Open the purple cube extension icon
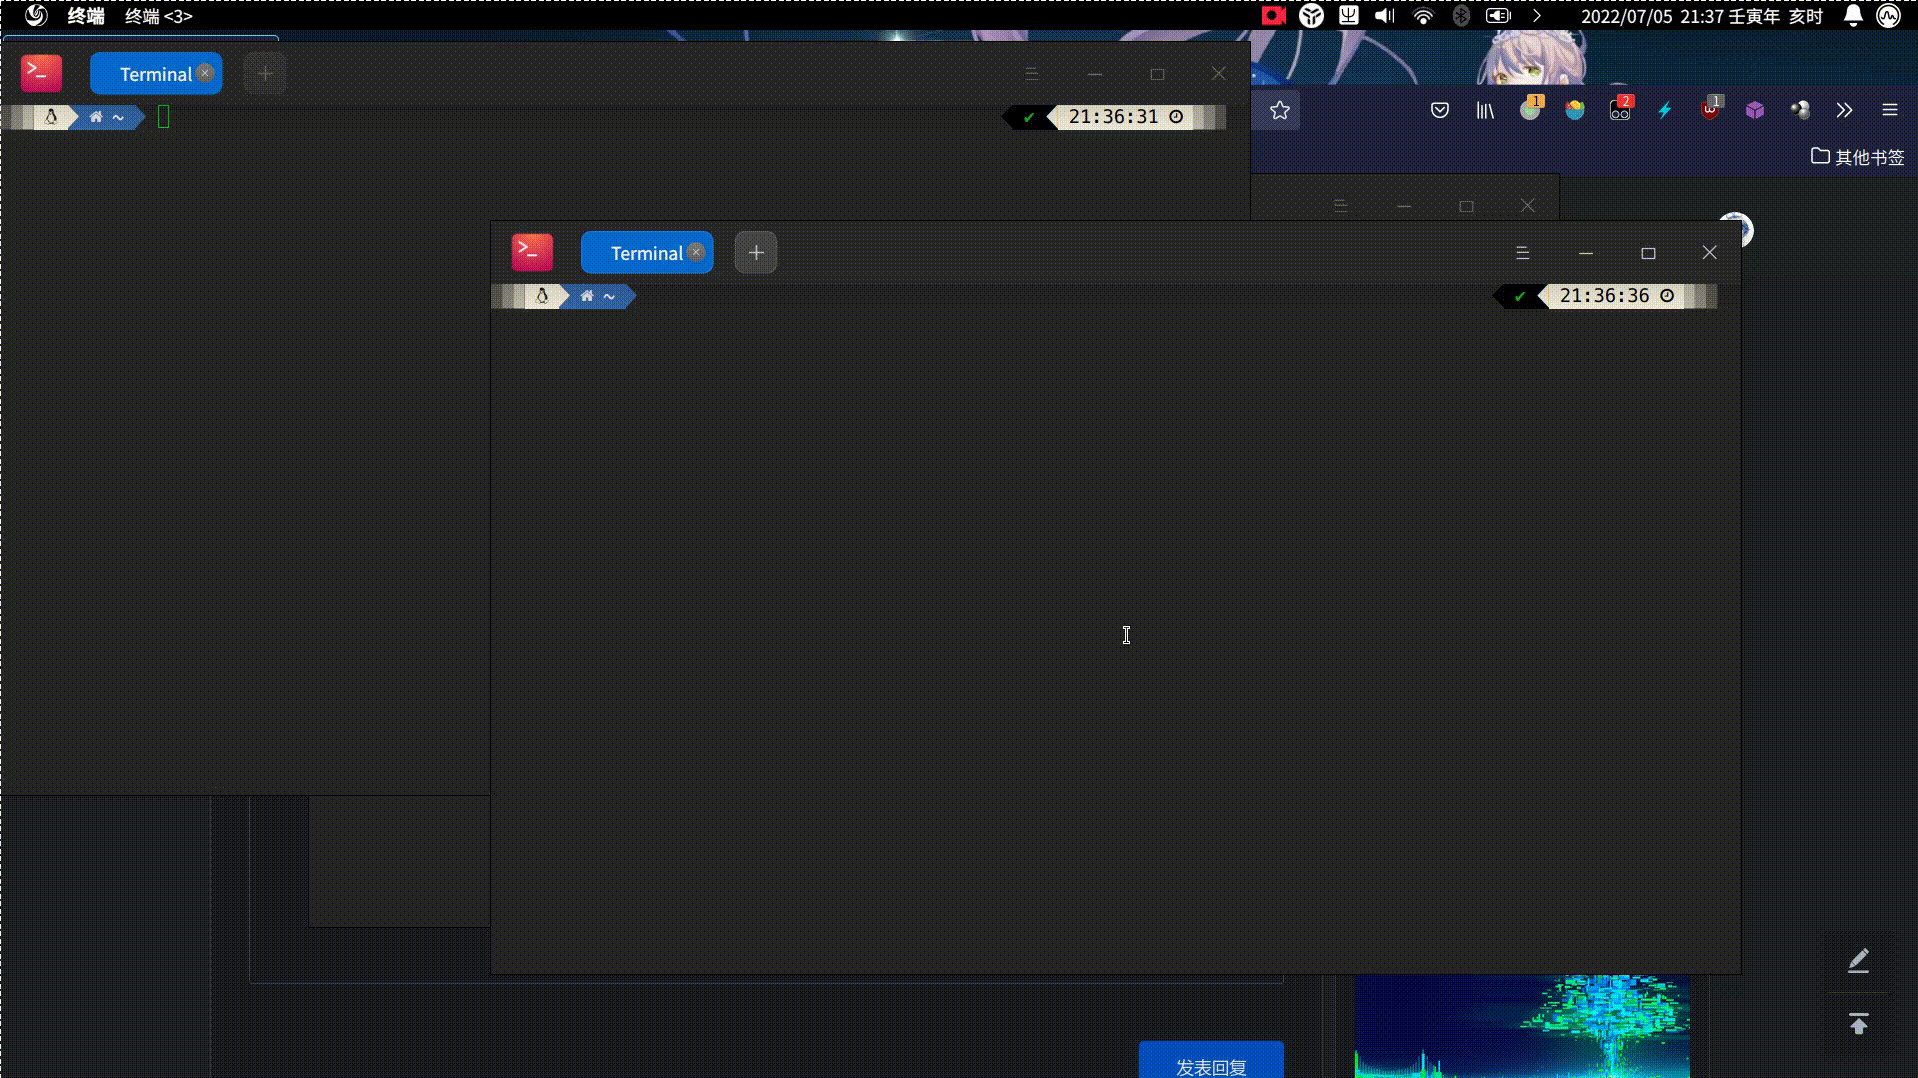This screenshot has width=1918, height=1078. [1755, 110]
